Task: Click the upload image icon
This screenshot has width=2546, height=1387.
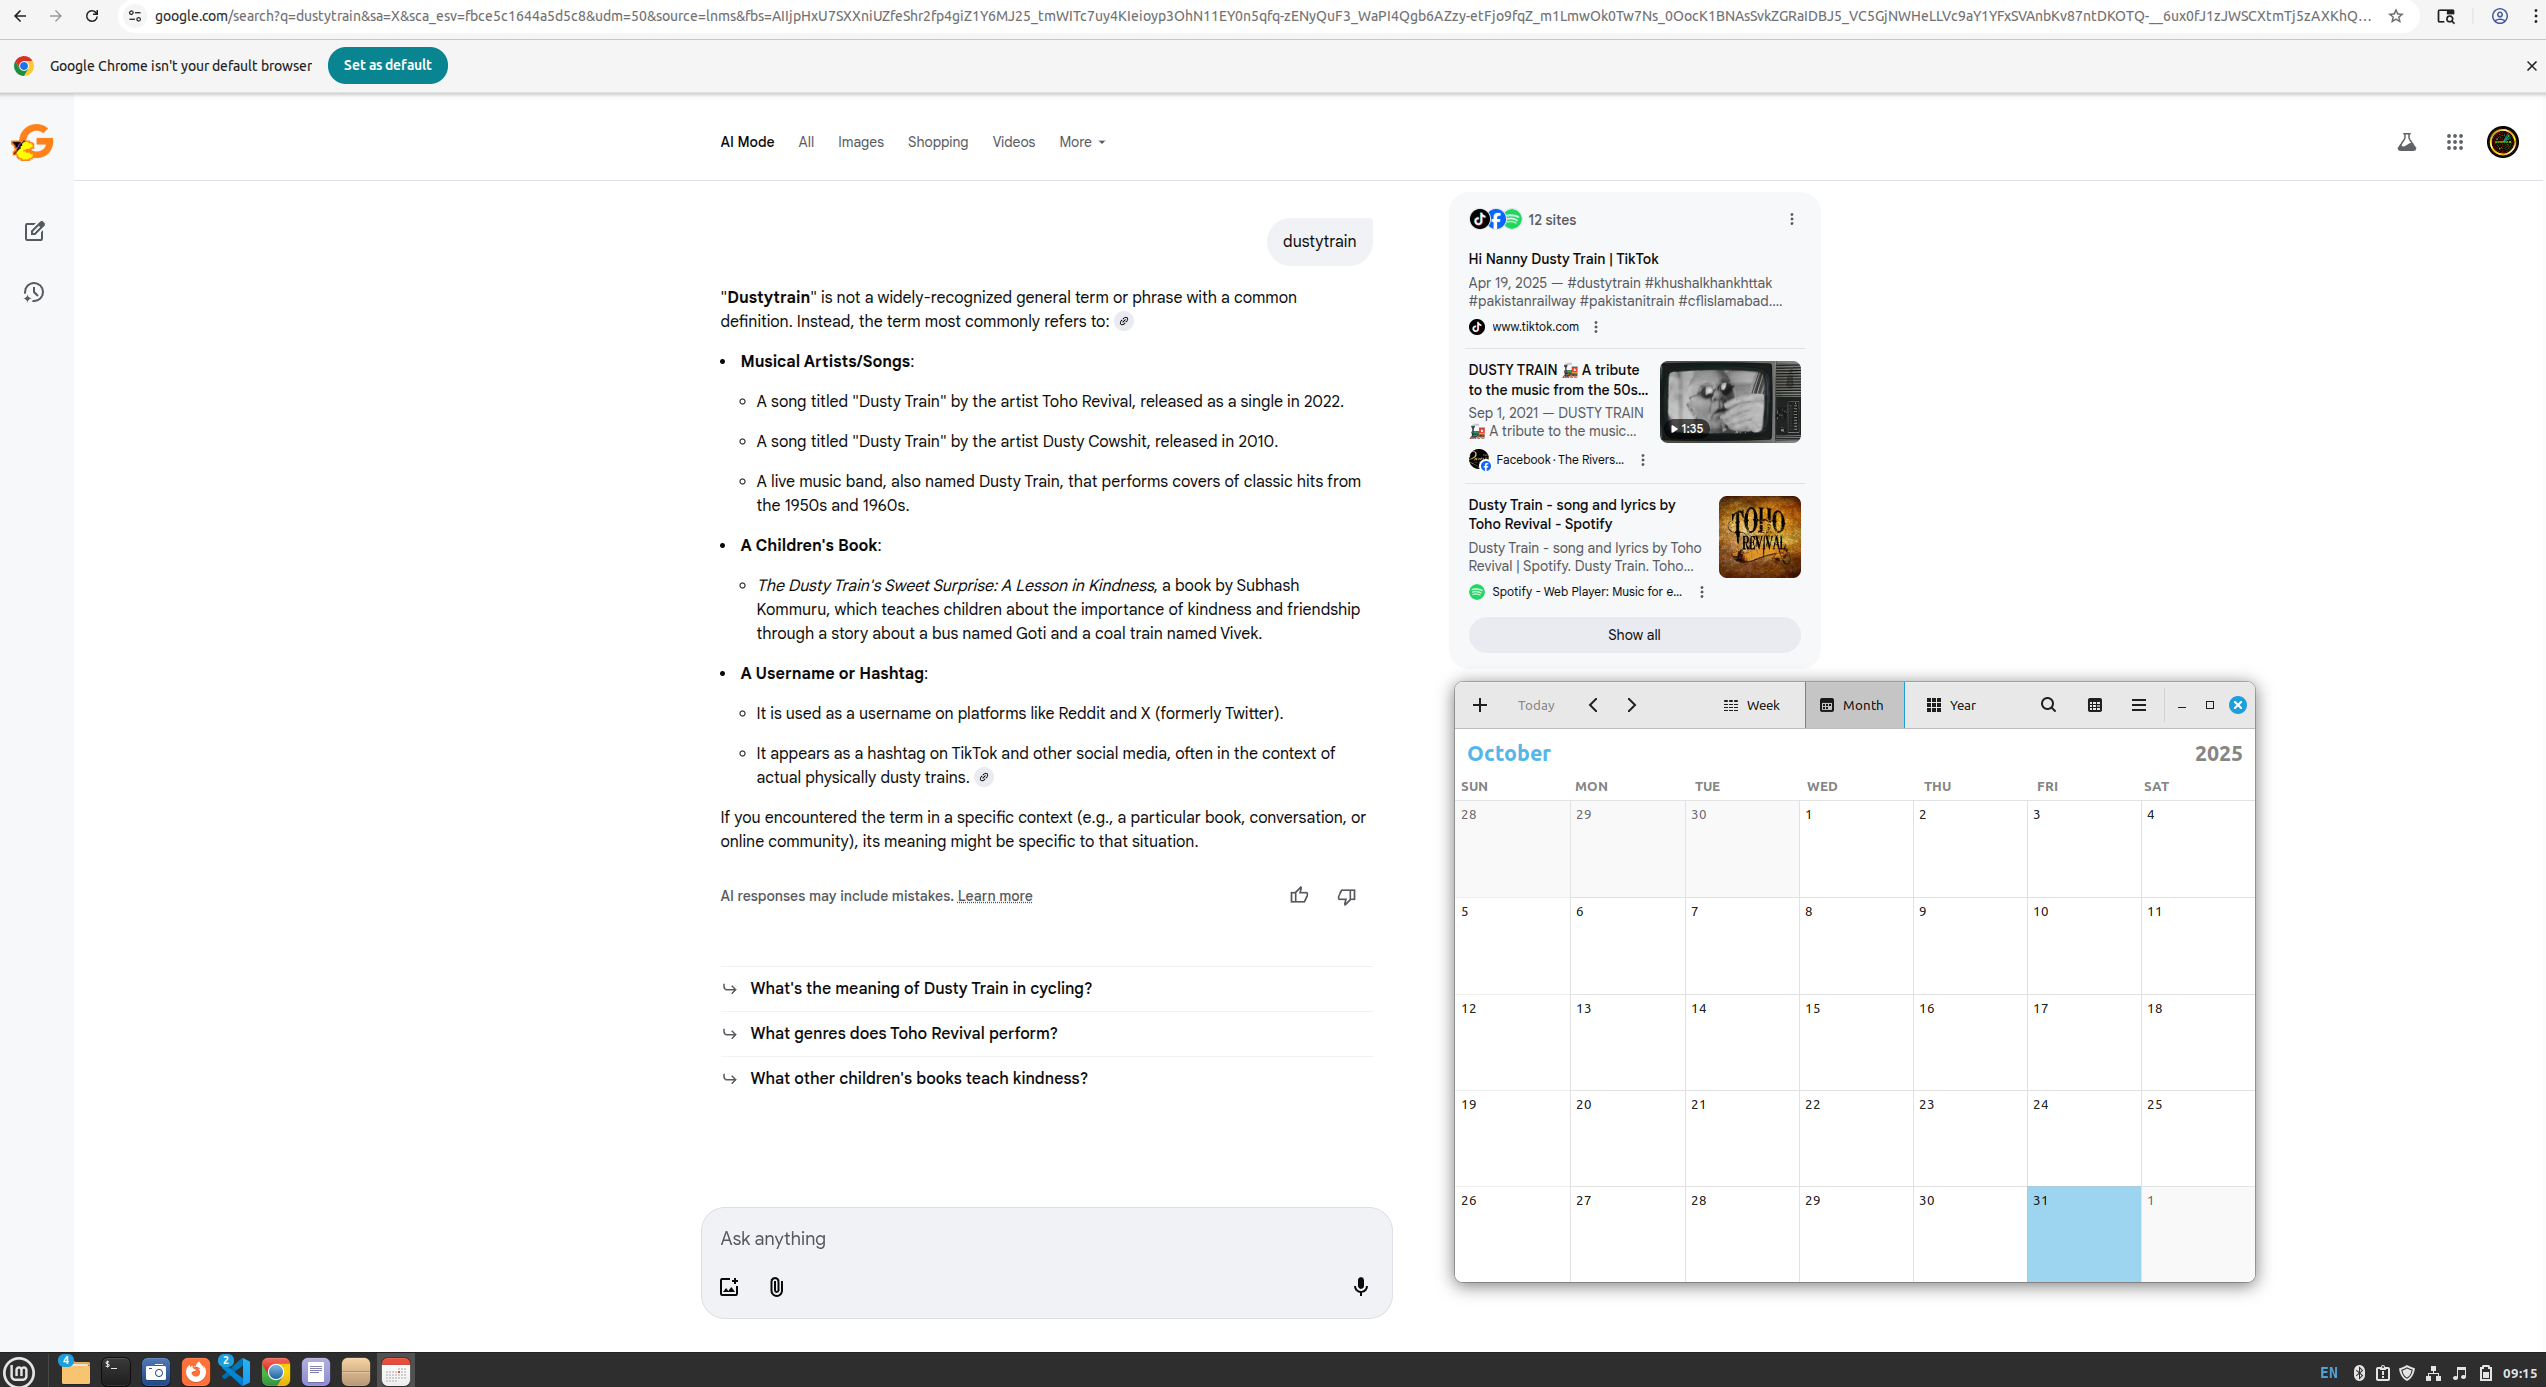Action: click(x=729, y=1286)
